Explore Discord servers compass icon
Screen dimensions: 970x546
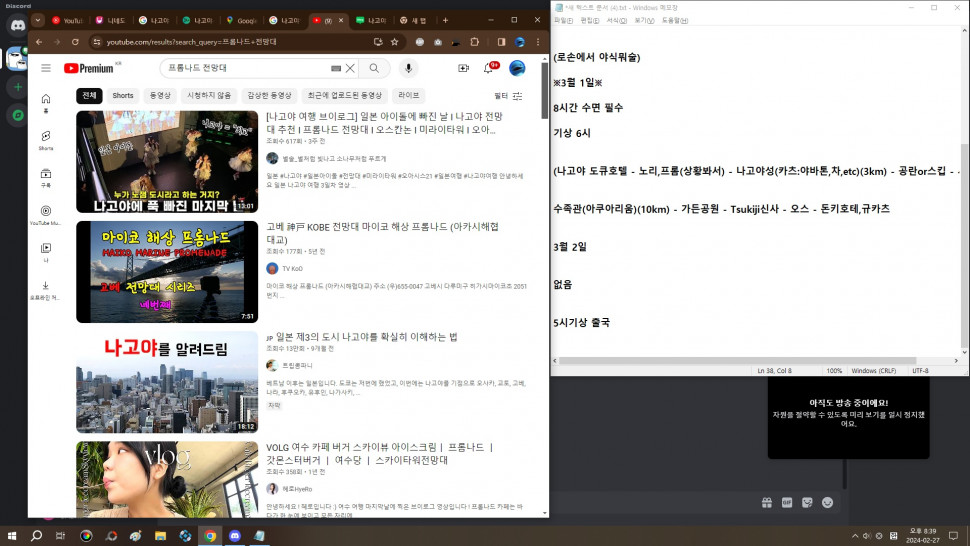17,115
